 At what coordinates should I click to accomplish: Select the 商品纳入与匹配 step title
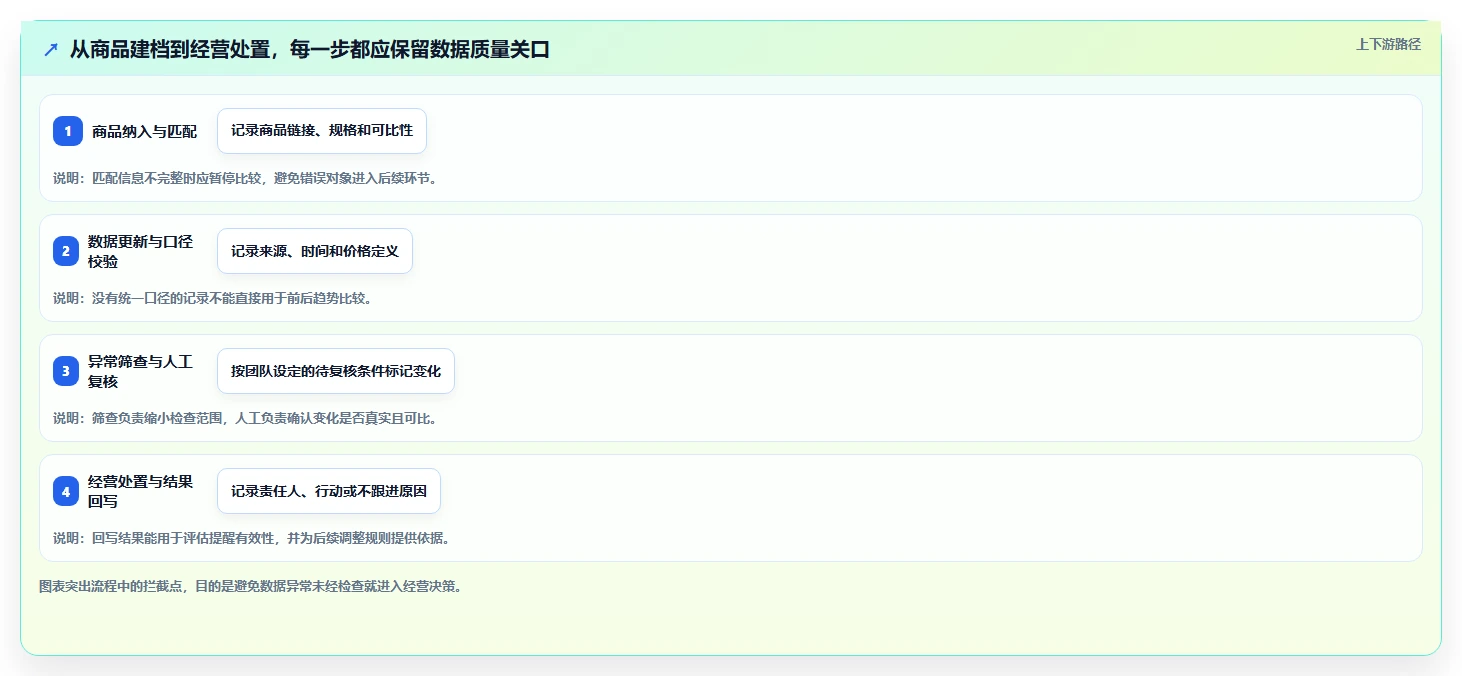145,131
